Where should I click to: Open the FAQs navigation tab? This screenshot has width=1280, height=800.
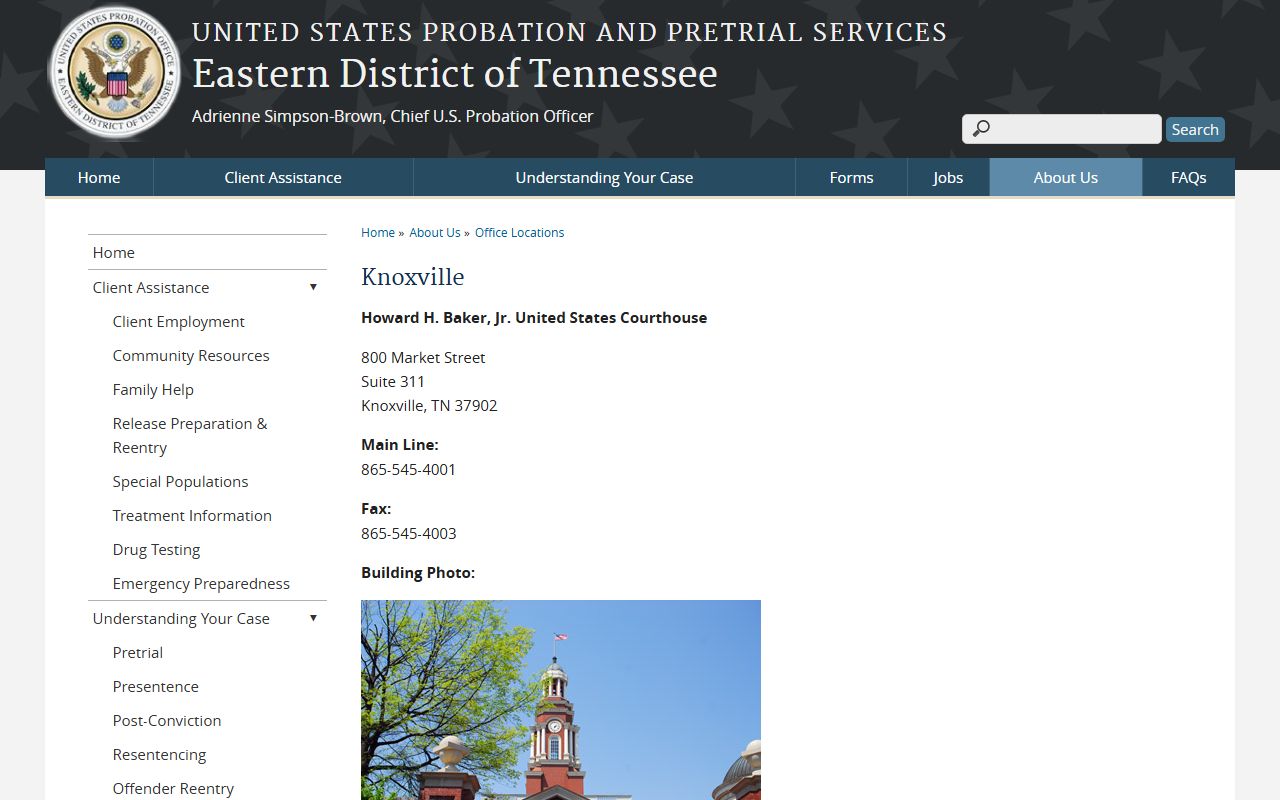point(1188,177)
